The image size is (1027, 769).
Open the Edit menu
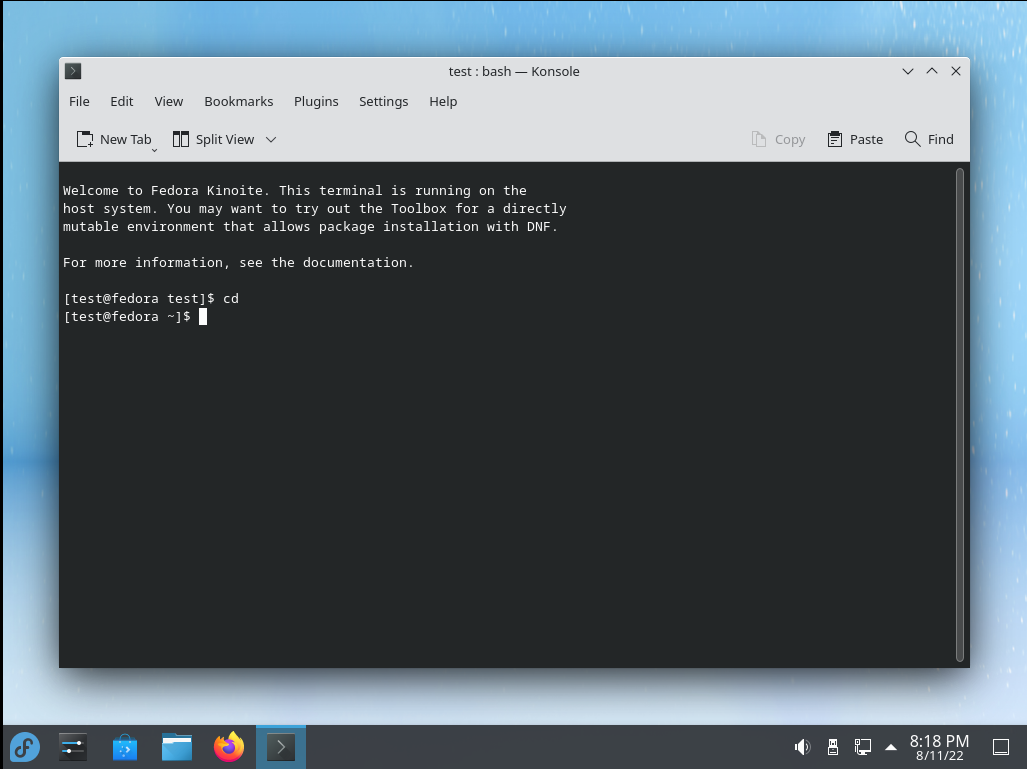(121, 102)
